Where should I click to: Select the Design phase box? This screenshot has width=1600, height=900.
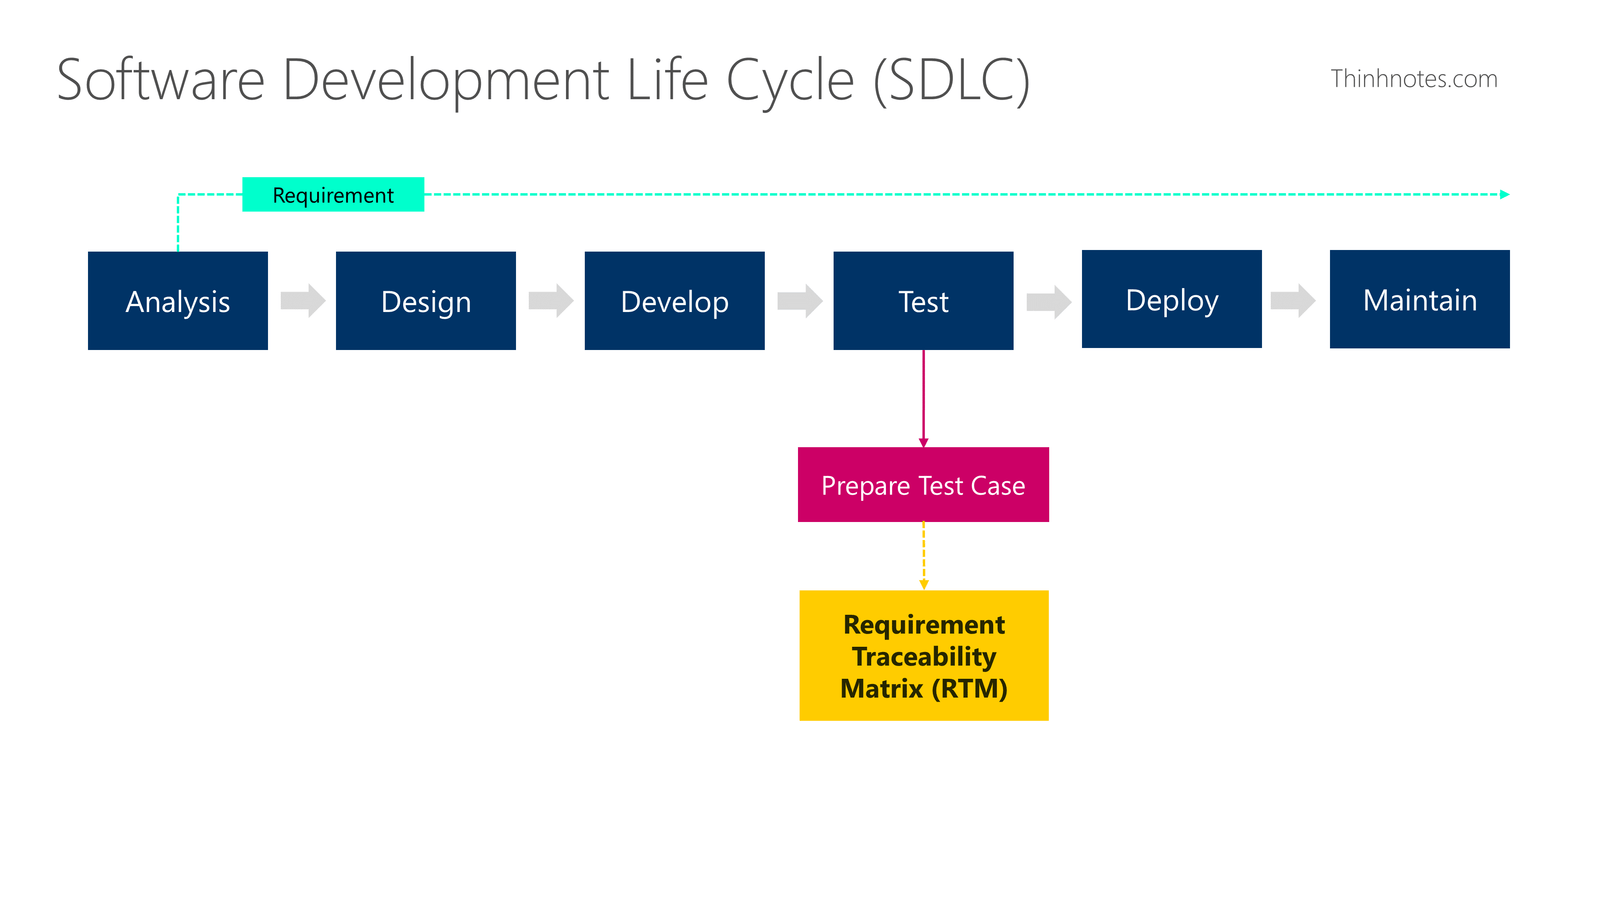[x=426, y=301]
